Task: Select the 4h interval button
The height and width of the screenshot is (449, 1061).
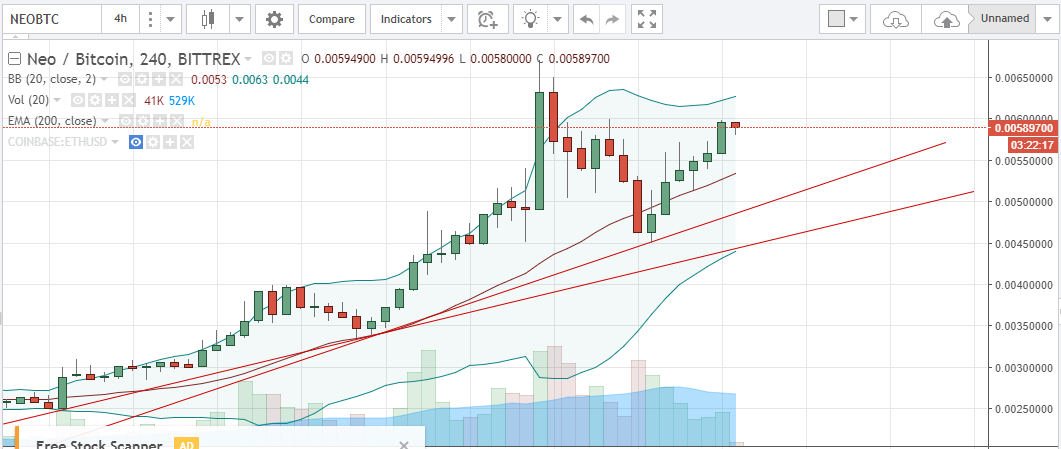Action: [x=120, y=19]
